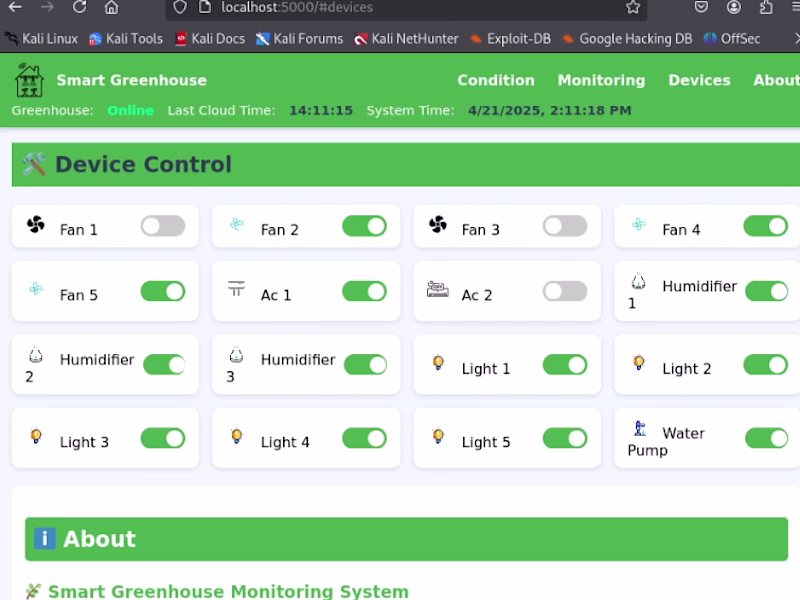Click the Fan 3 fan icon

[438, 224]
